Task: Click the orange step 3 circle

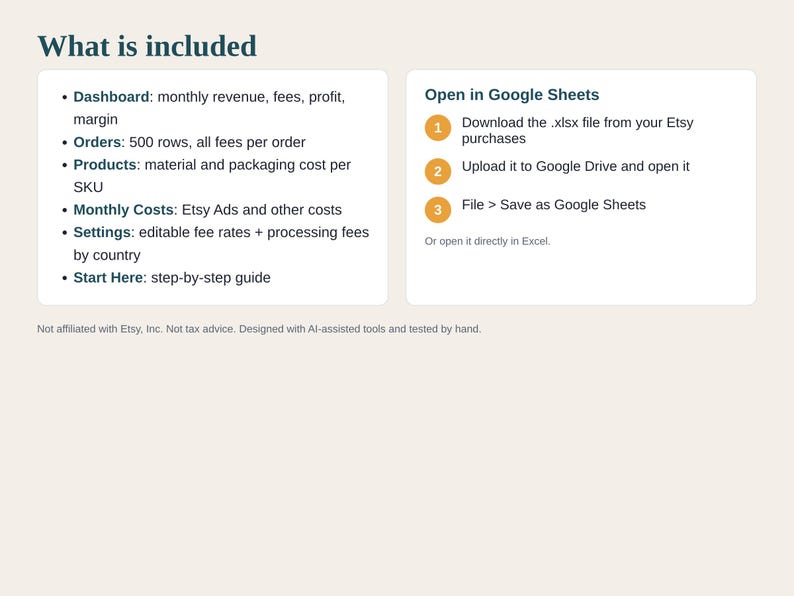Action: [438, 210]
